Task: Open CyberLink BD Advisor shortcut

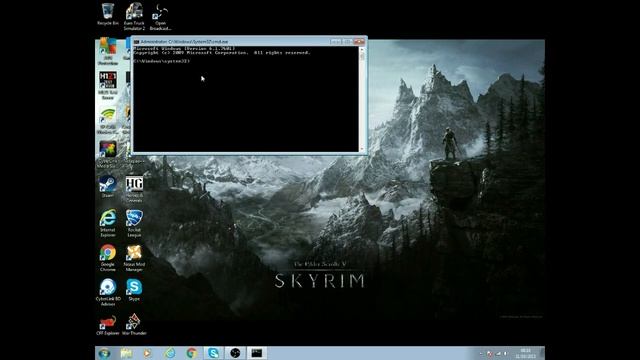Action: coord(108,291)
